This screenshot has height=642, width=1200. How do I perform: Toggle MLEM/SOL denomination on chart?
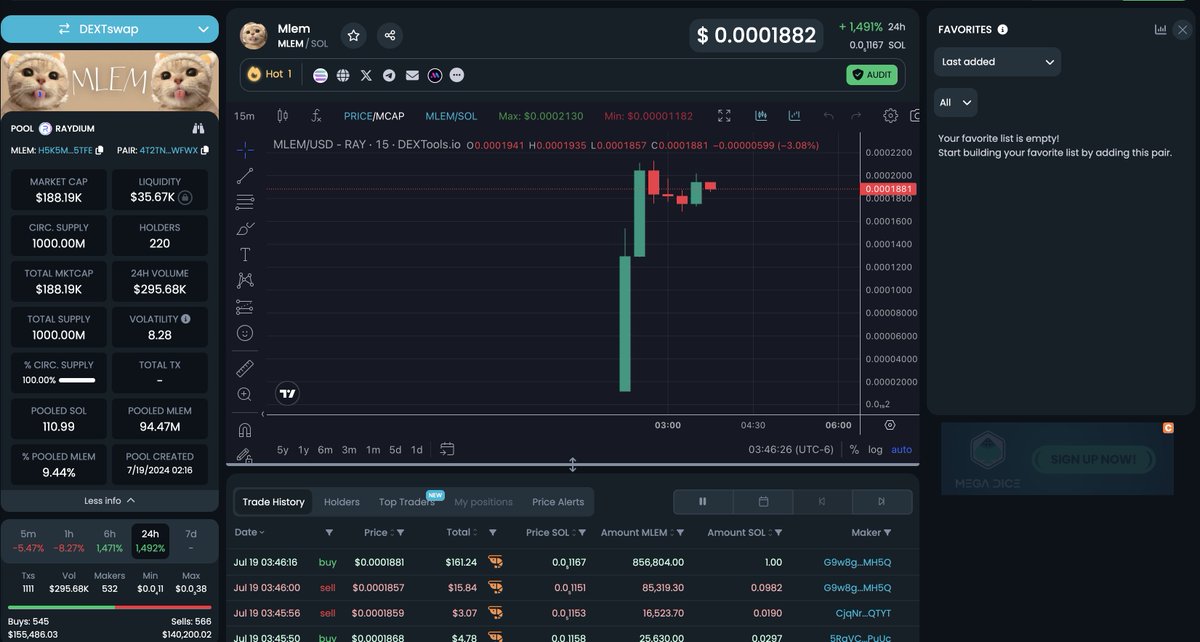click(x=451, y=116)
